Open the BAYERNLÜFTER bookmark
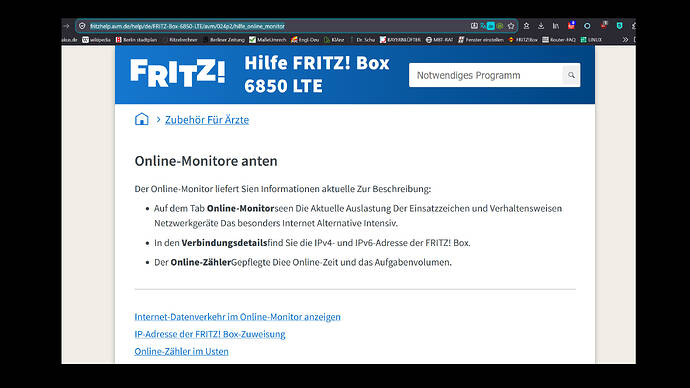 coord(400,40)
